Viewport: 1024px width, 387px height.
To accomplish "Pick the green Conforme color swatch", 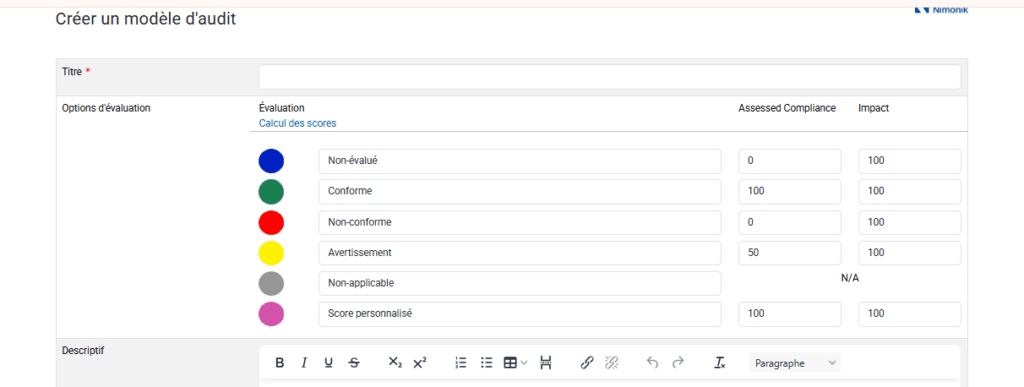I will [271, 192].
